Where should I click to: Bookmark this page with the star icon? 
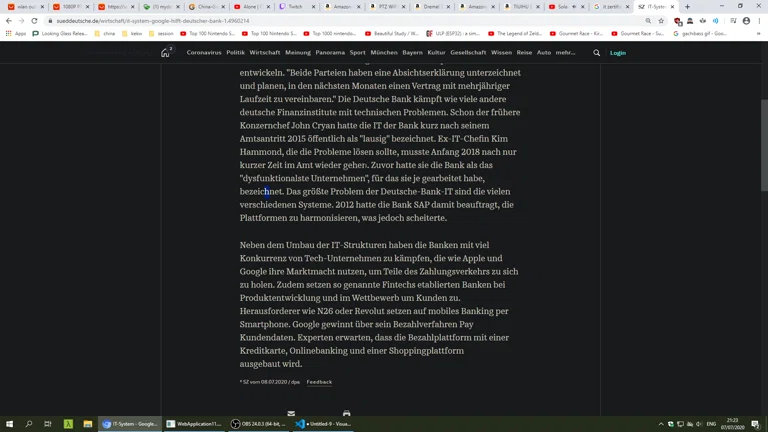[661, 21]
